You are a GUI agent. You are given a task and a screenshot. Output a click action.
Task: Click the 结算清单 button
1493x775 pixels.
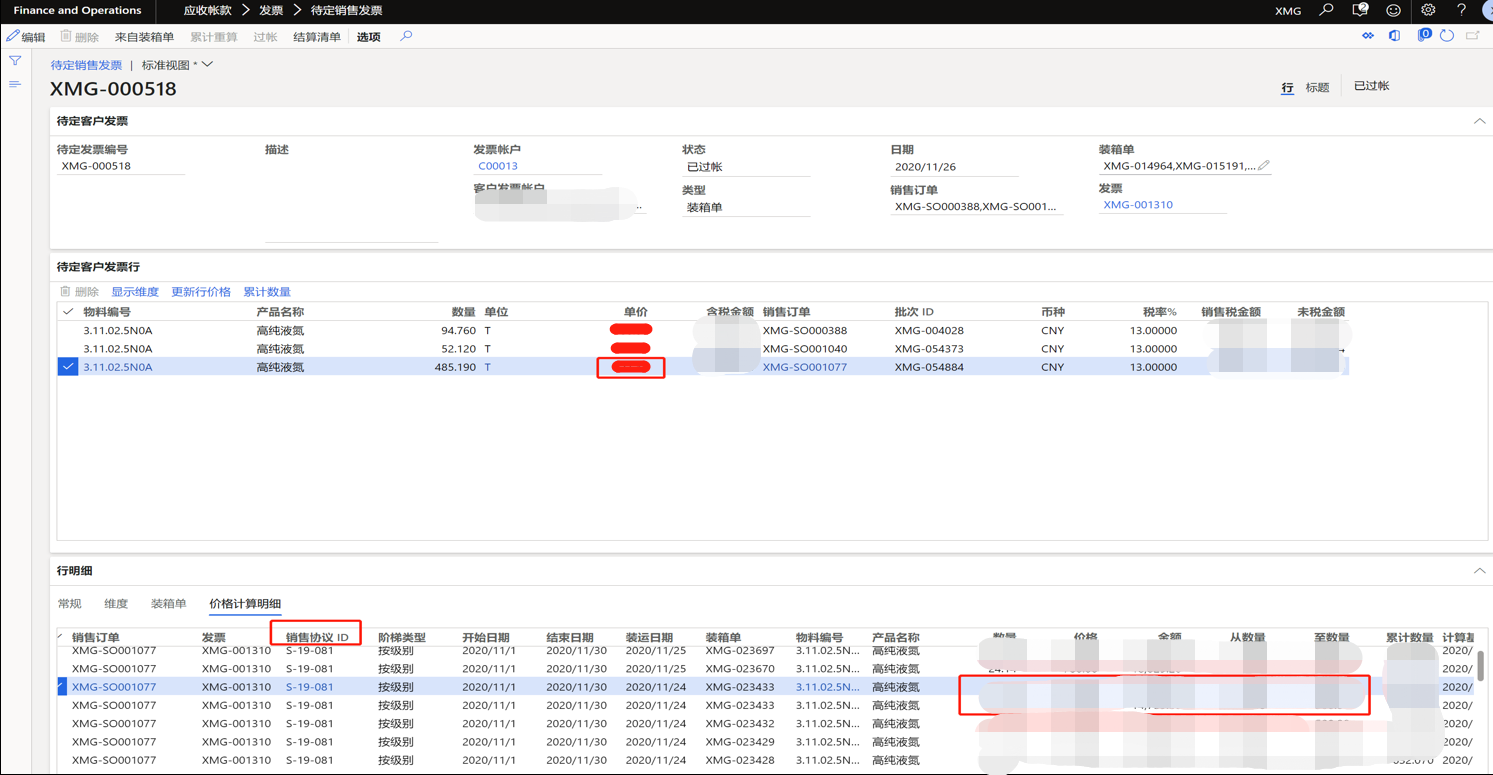click(317, 37)
